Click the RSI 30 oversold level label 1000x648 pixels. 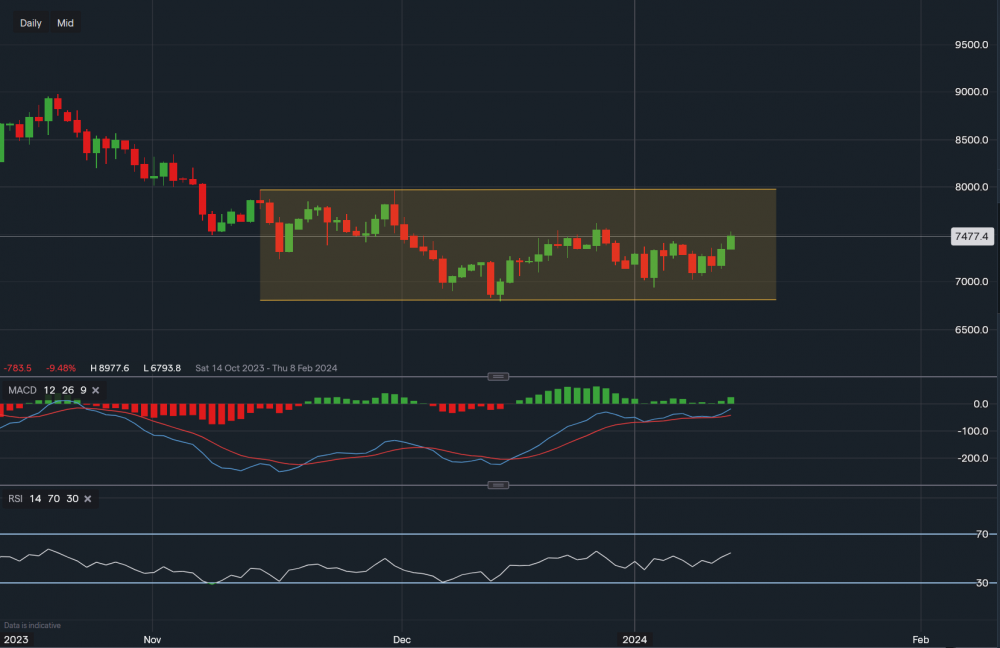coord(982,583)
